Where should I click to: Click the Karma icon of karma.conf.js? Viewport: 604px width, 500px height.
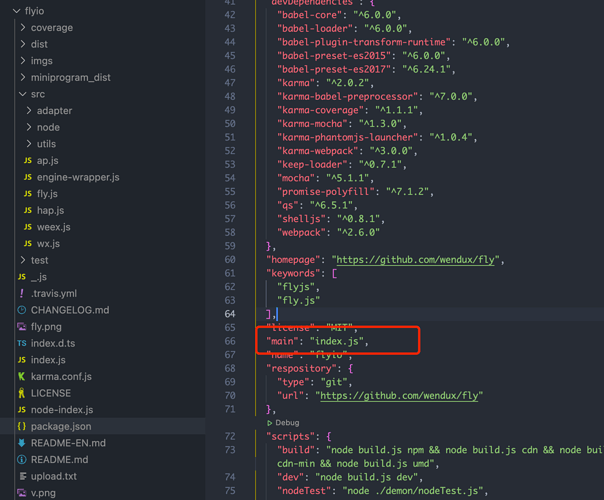point(22,376)
